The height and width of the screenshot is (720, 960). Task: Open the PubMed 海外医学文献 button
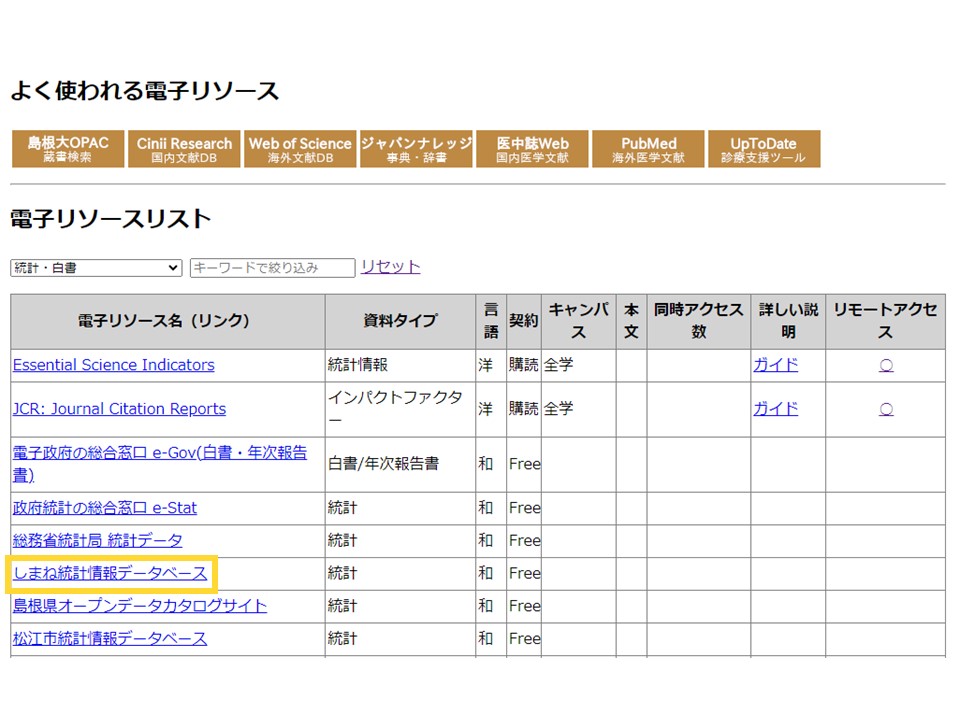pyautogui.click(x=648, y=149)
